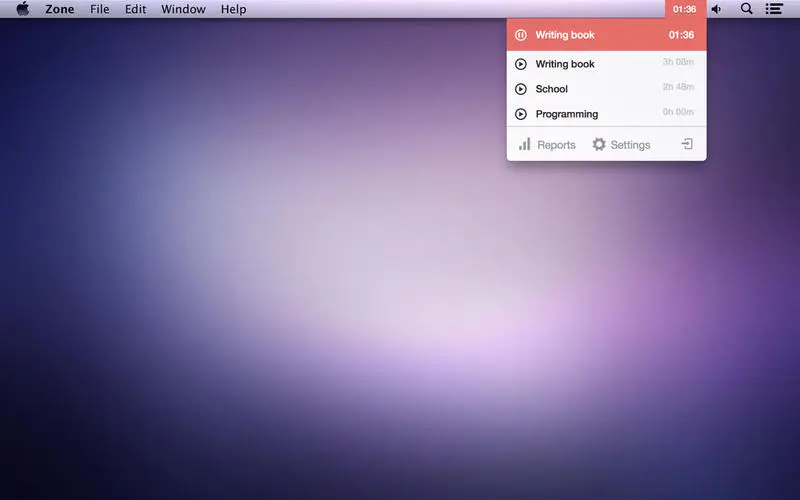Pause the active Writing book timer
The width and height of the screenshot is (800, 500).
[520, 35]
